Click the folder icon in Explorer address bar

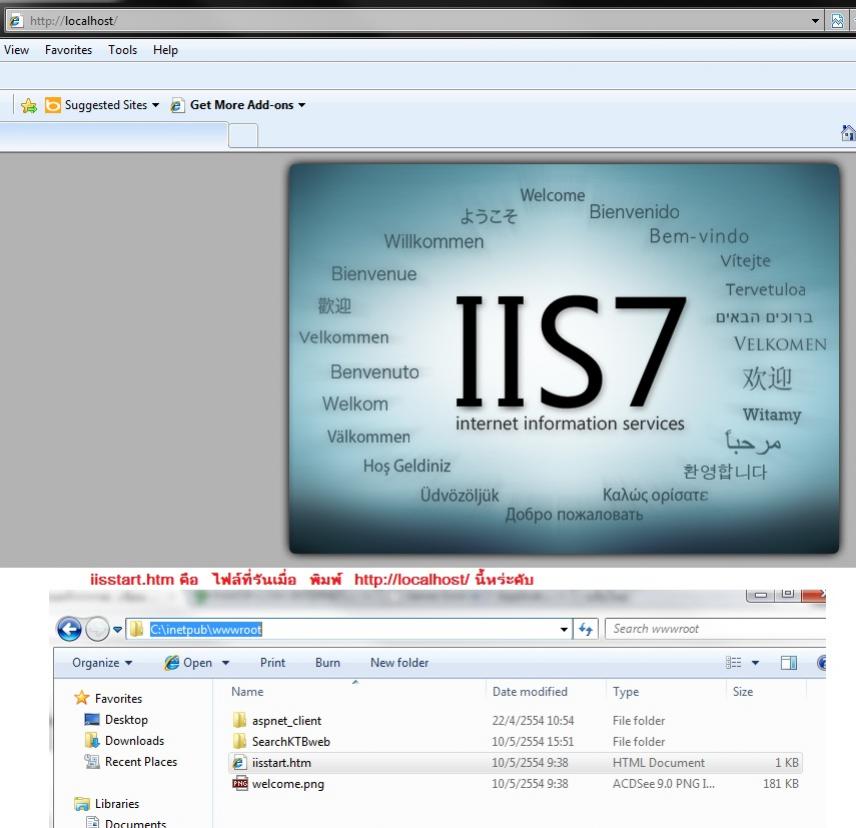(136, 629)
